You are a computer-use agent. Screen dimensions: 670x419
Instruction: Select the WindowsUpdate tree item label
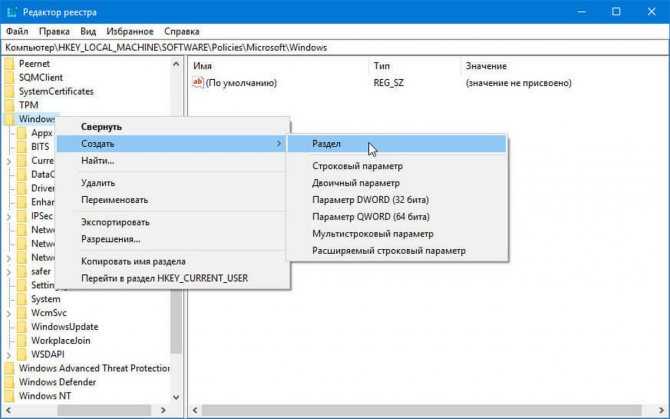tap(65, 327)
